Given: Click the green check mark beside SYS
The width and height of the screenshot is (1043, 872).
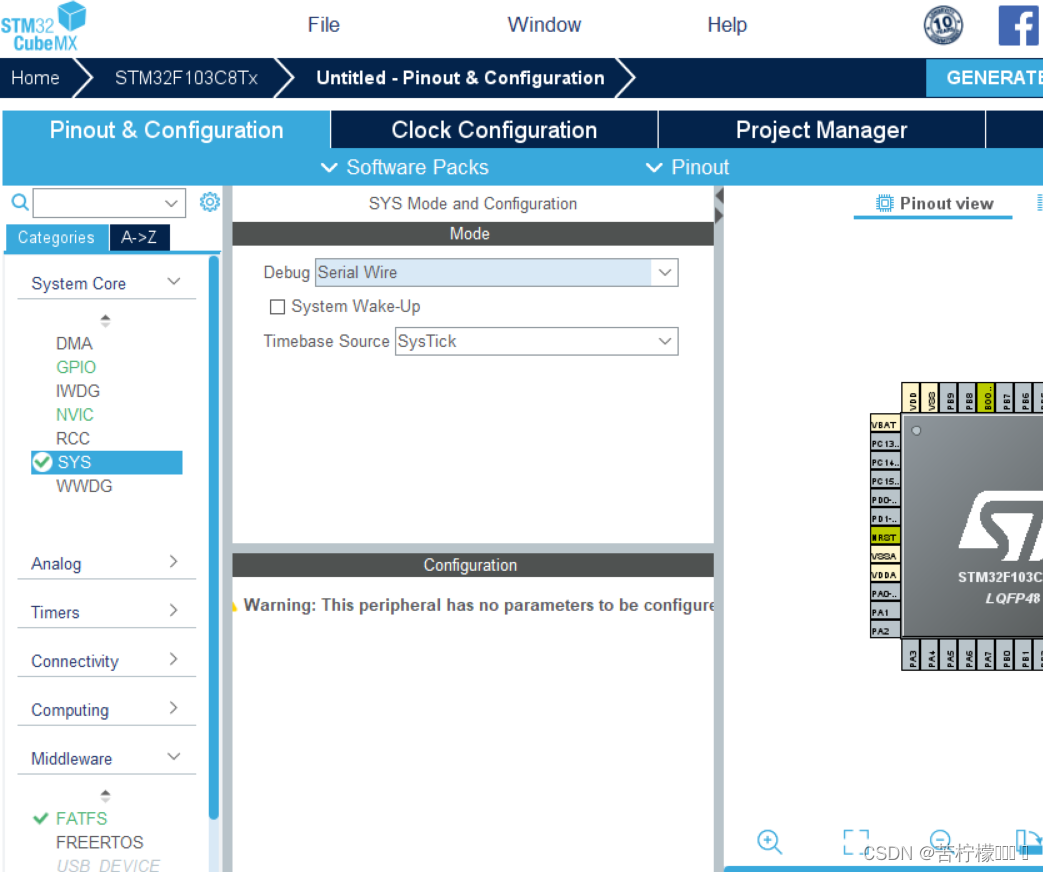Looking at the screenshot, I should pos(42,462).
